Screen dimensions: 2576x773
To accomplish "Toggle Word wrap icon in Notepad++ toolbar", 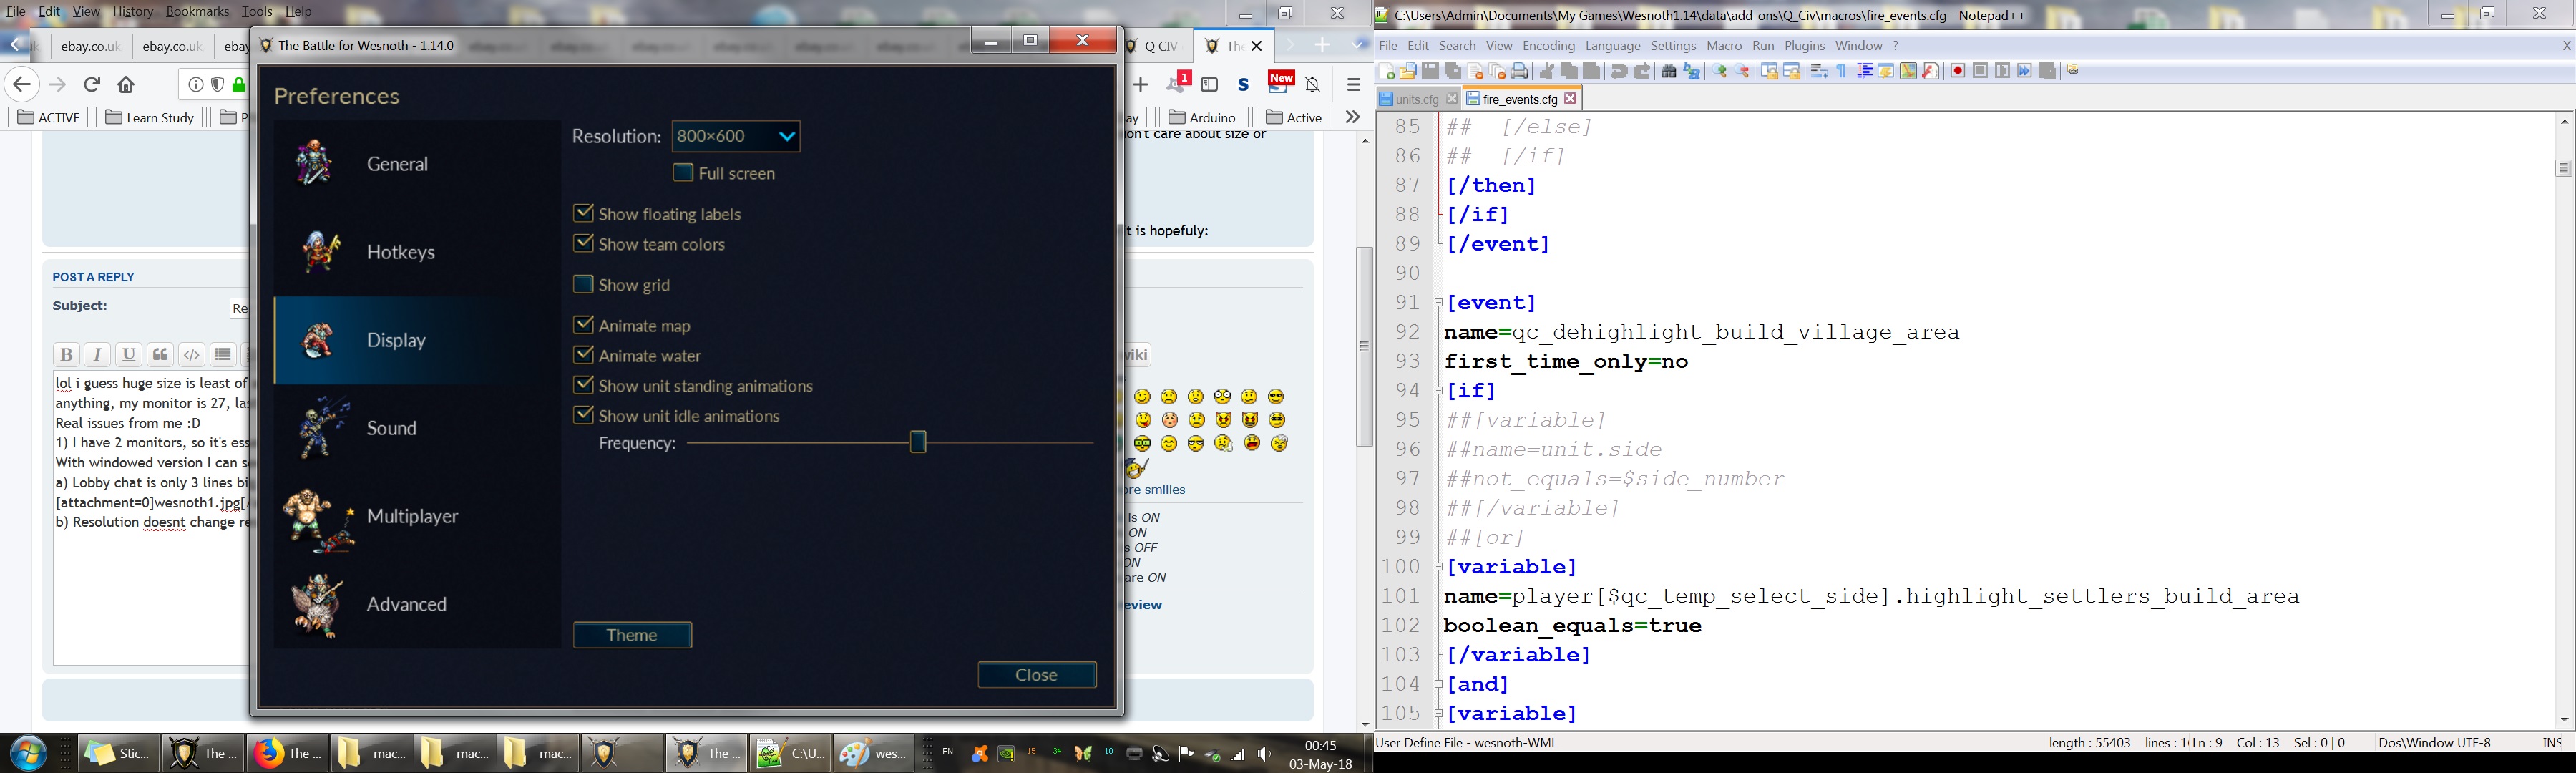I will point(1819,71).
